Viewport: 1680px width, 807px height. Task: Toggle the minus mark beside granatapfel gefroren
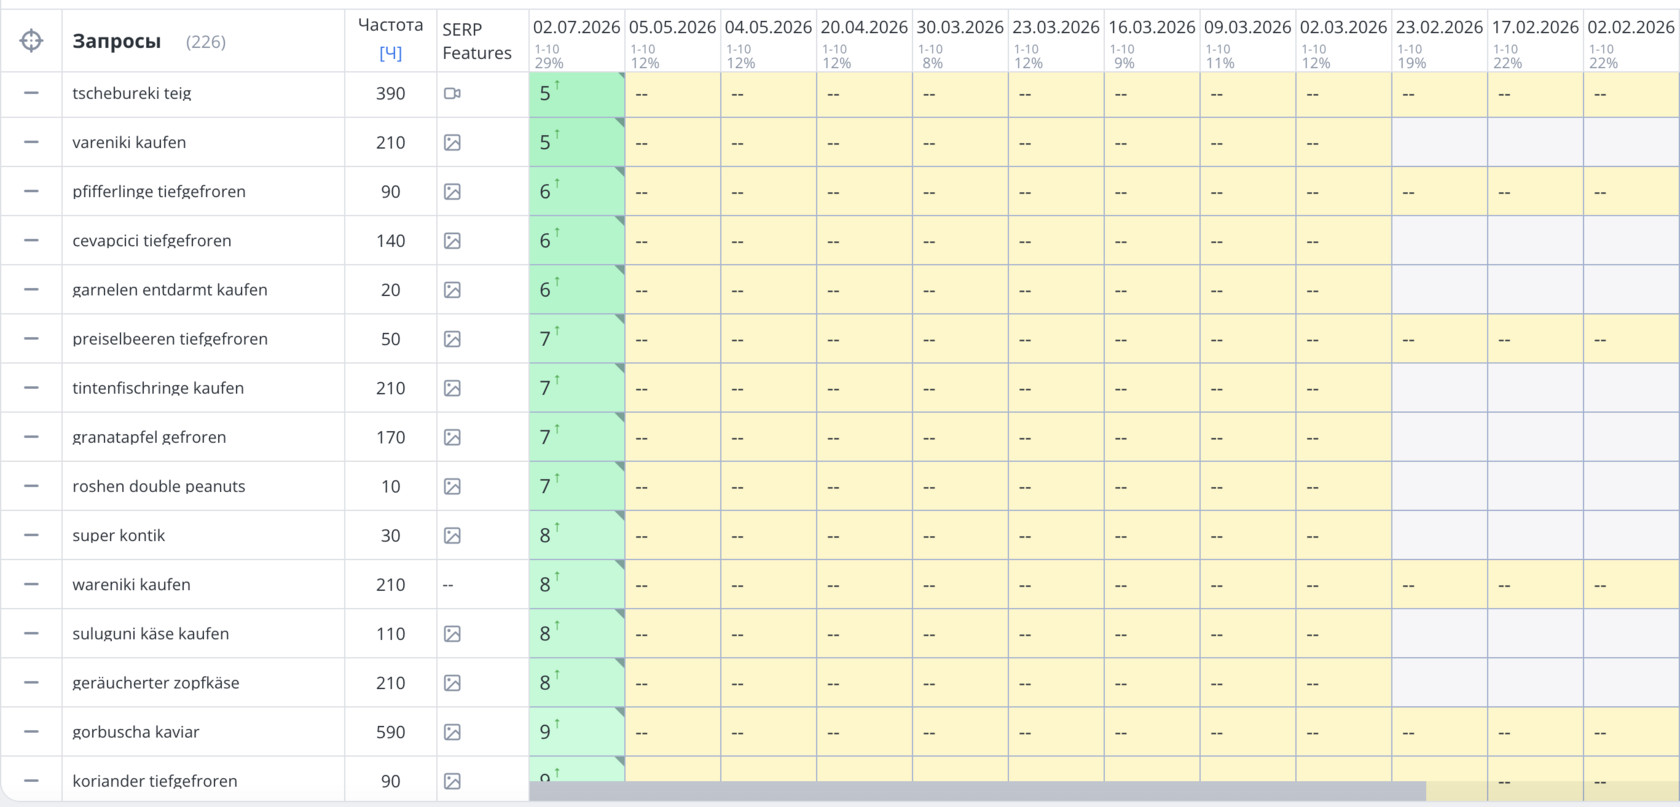[31, 437]
